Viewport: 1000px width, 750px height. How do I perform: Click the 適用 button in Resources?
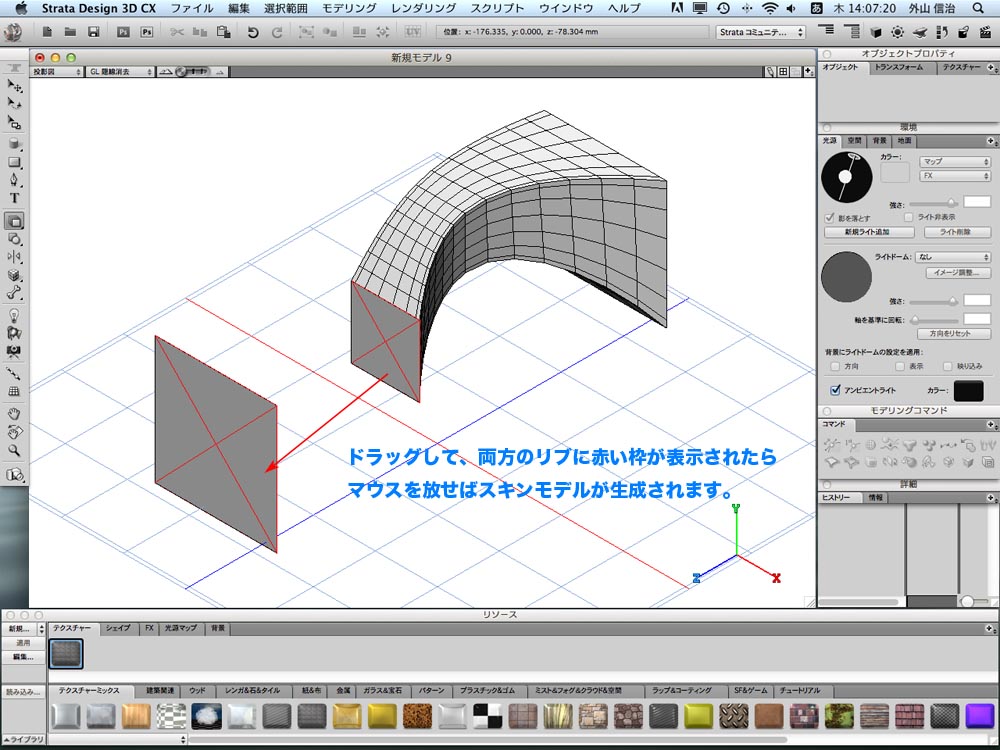(24, 643)
